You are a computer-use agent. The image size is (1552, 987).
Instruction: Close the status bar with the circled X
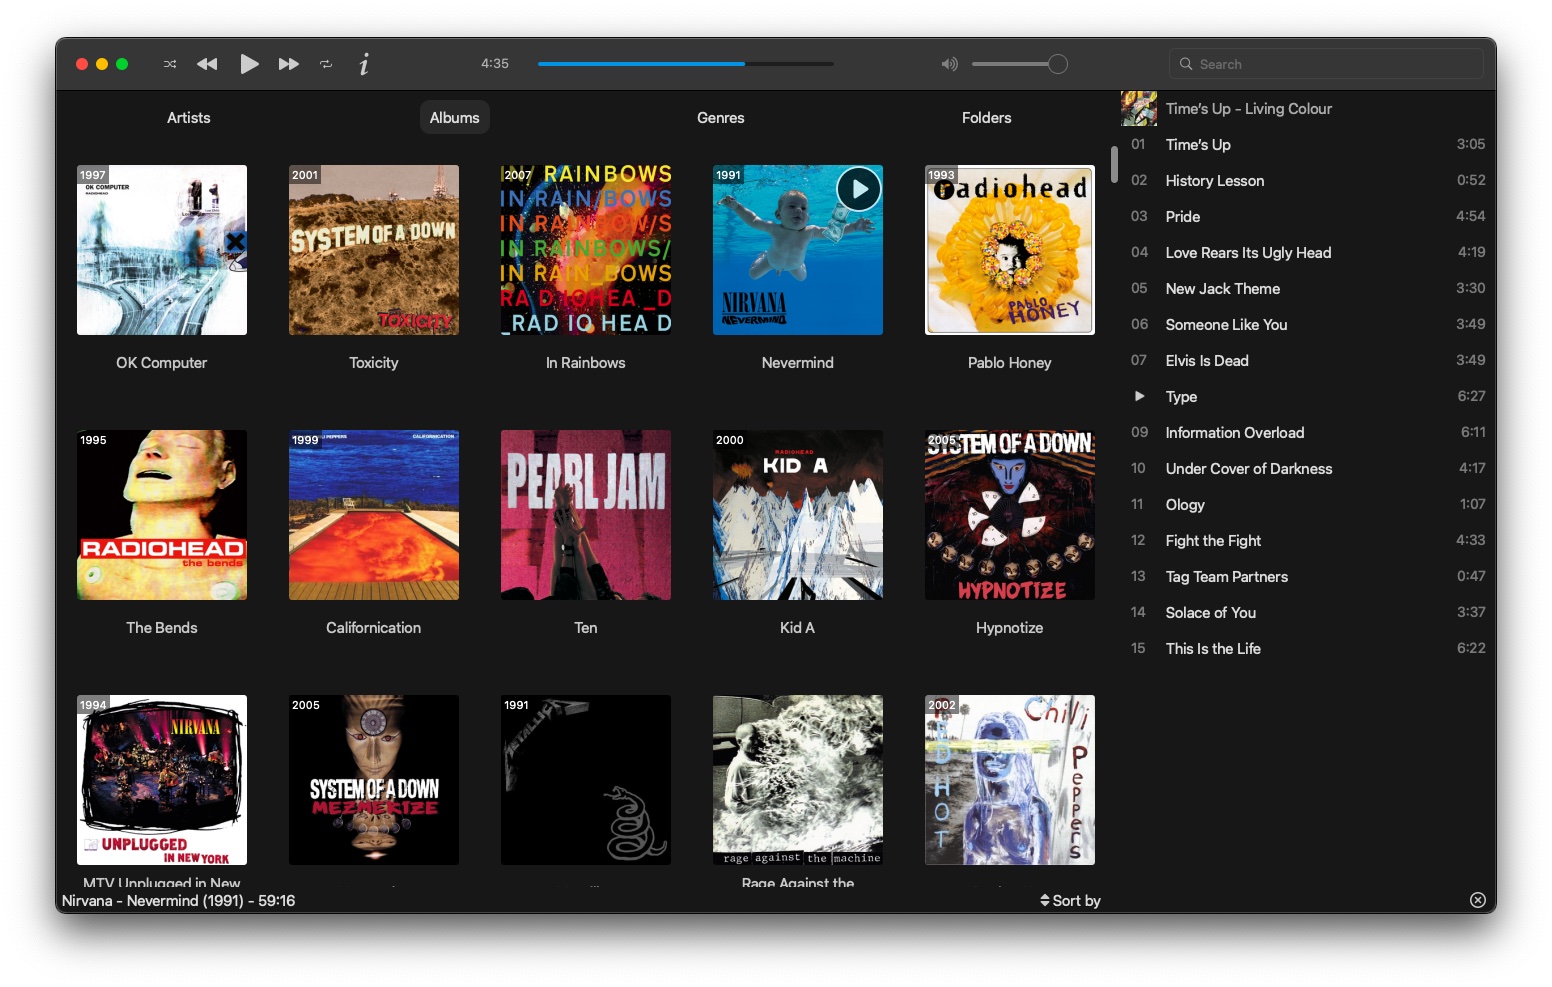pyautogui.click(x=1477, y=900)
